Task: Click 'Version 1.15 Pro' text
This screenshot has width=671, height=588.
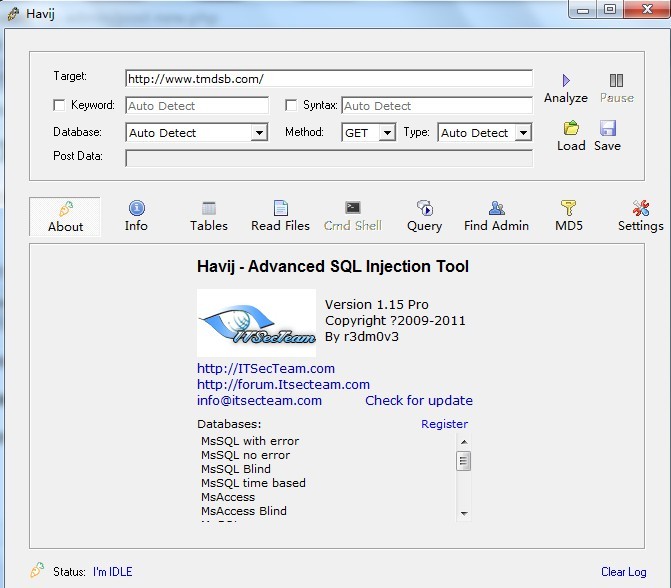Action: (377, 305)
